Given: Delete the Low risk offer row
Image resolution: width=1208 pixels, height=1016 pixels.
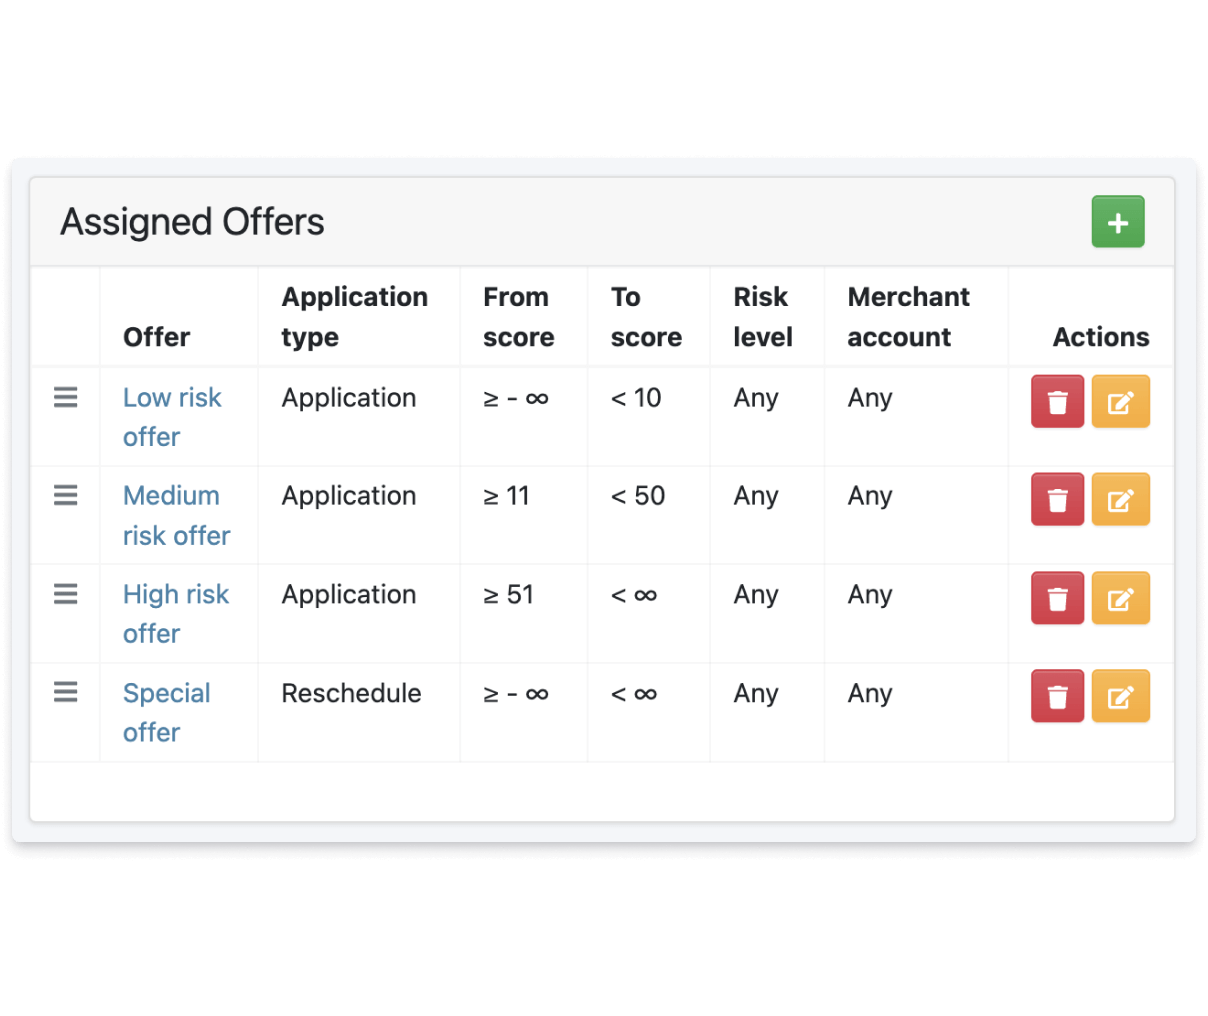Looking at the screenshot, I should pos(1057,402).
